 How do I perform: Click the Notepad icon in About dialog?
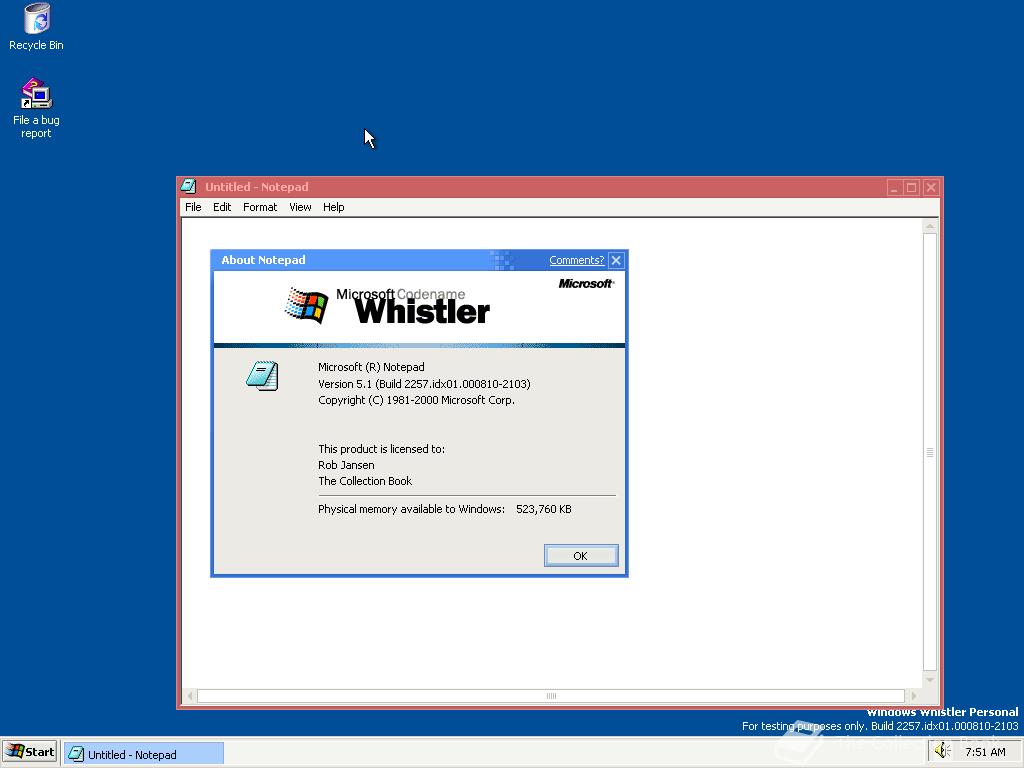[263, 376]
